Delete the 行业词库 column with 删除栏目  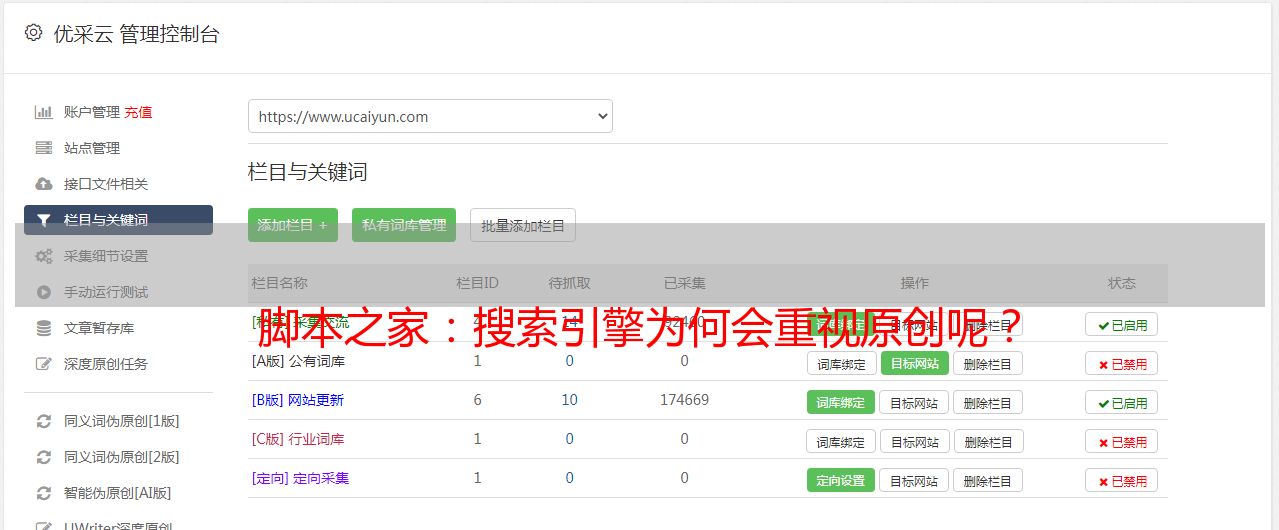tap(988, 441)
